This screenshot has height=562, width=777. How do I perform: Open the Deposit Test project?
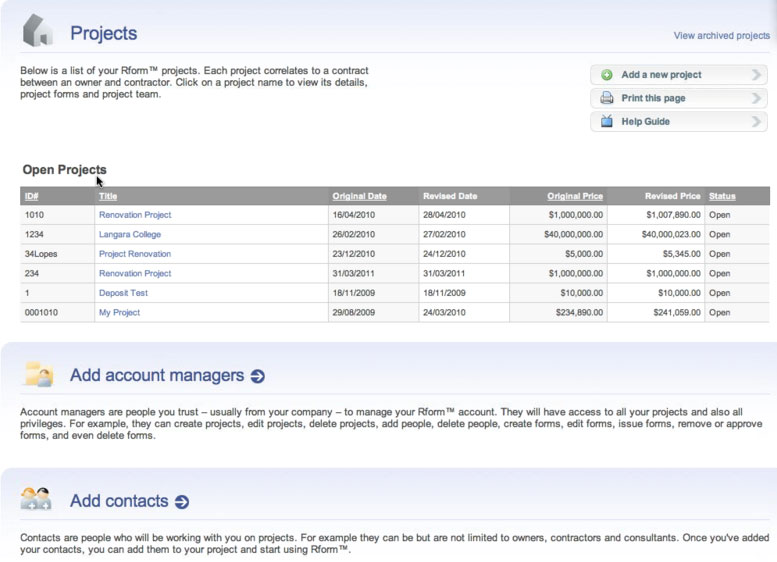click(123, 293)
